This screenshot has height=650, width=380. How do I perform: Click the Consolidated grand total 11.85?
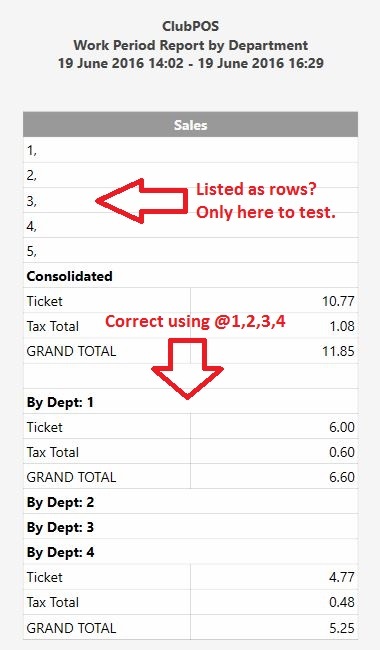tap(338, 351)
